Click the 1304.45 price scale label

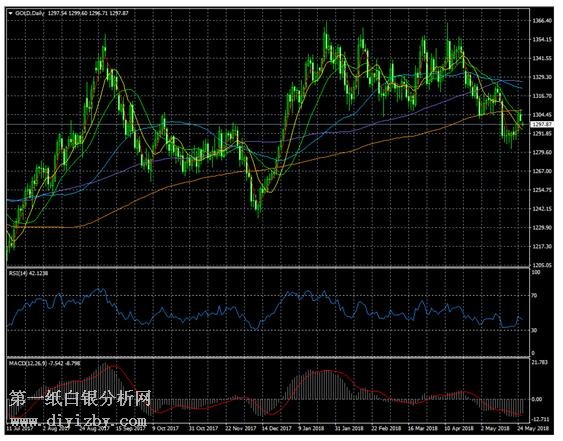click(x=542, y=115)
